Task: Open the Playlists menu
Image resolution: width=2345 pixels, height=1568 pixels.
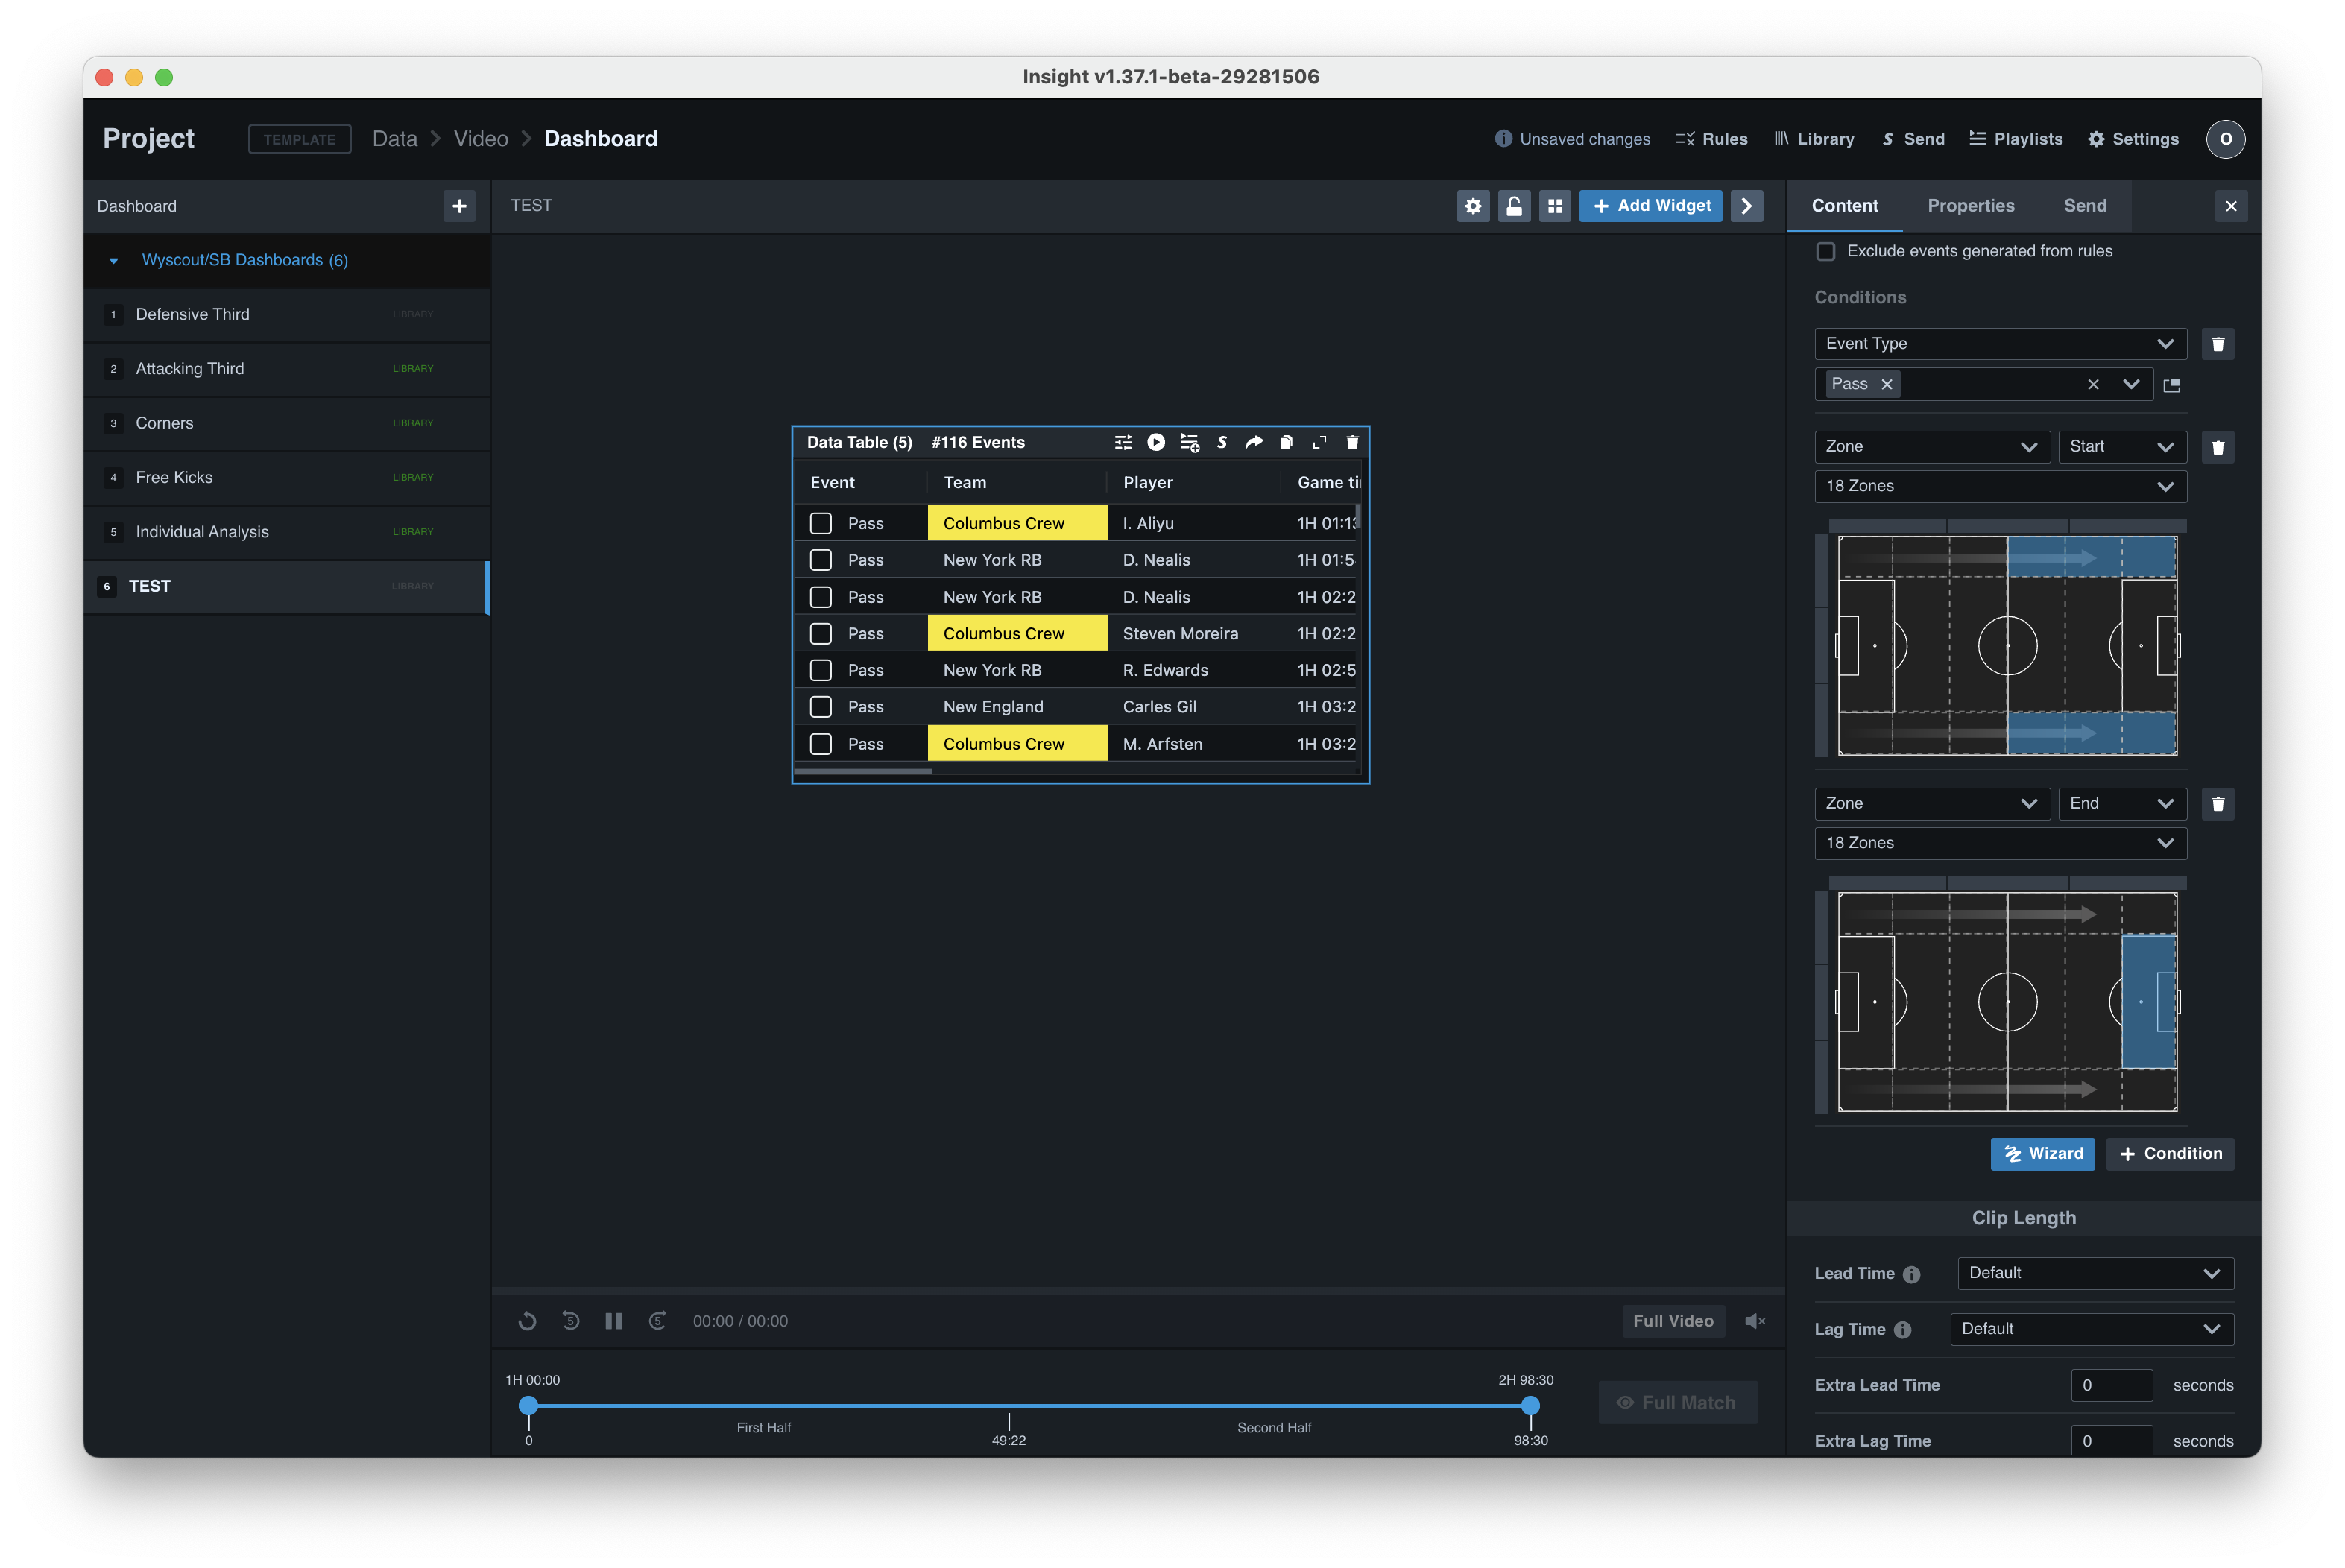Action: (2015, 139)
